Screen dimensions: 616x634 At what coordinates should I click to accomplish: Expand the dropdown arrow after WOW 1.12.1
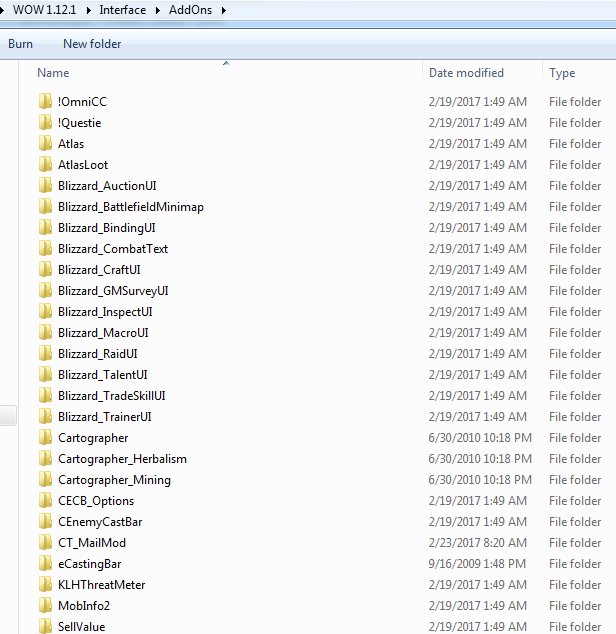(88, 10)
